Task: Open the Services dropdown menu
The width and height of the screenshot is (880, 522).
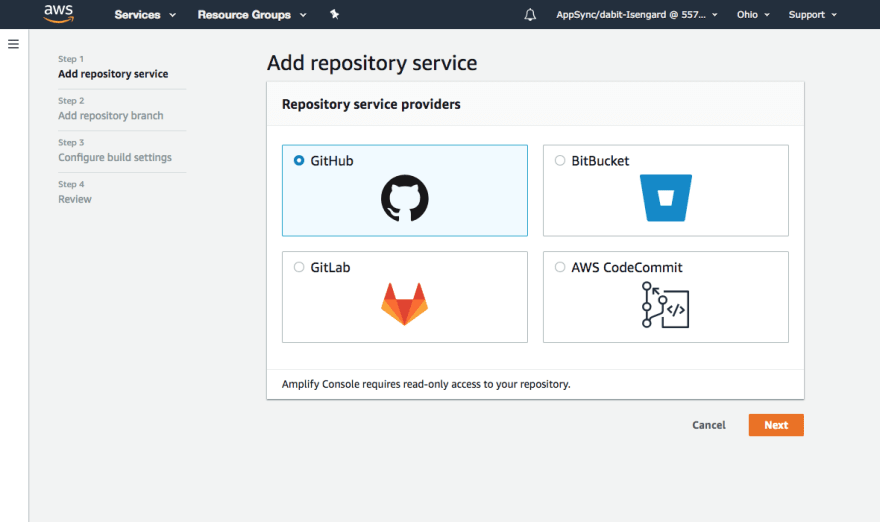Action: click(x=145, y=15)
